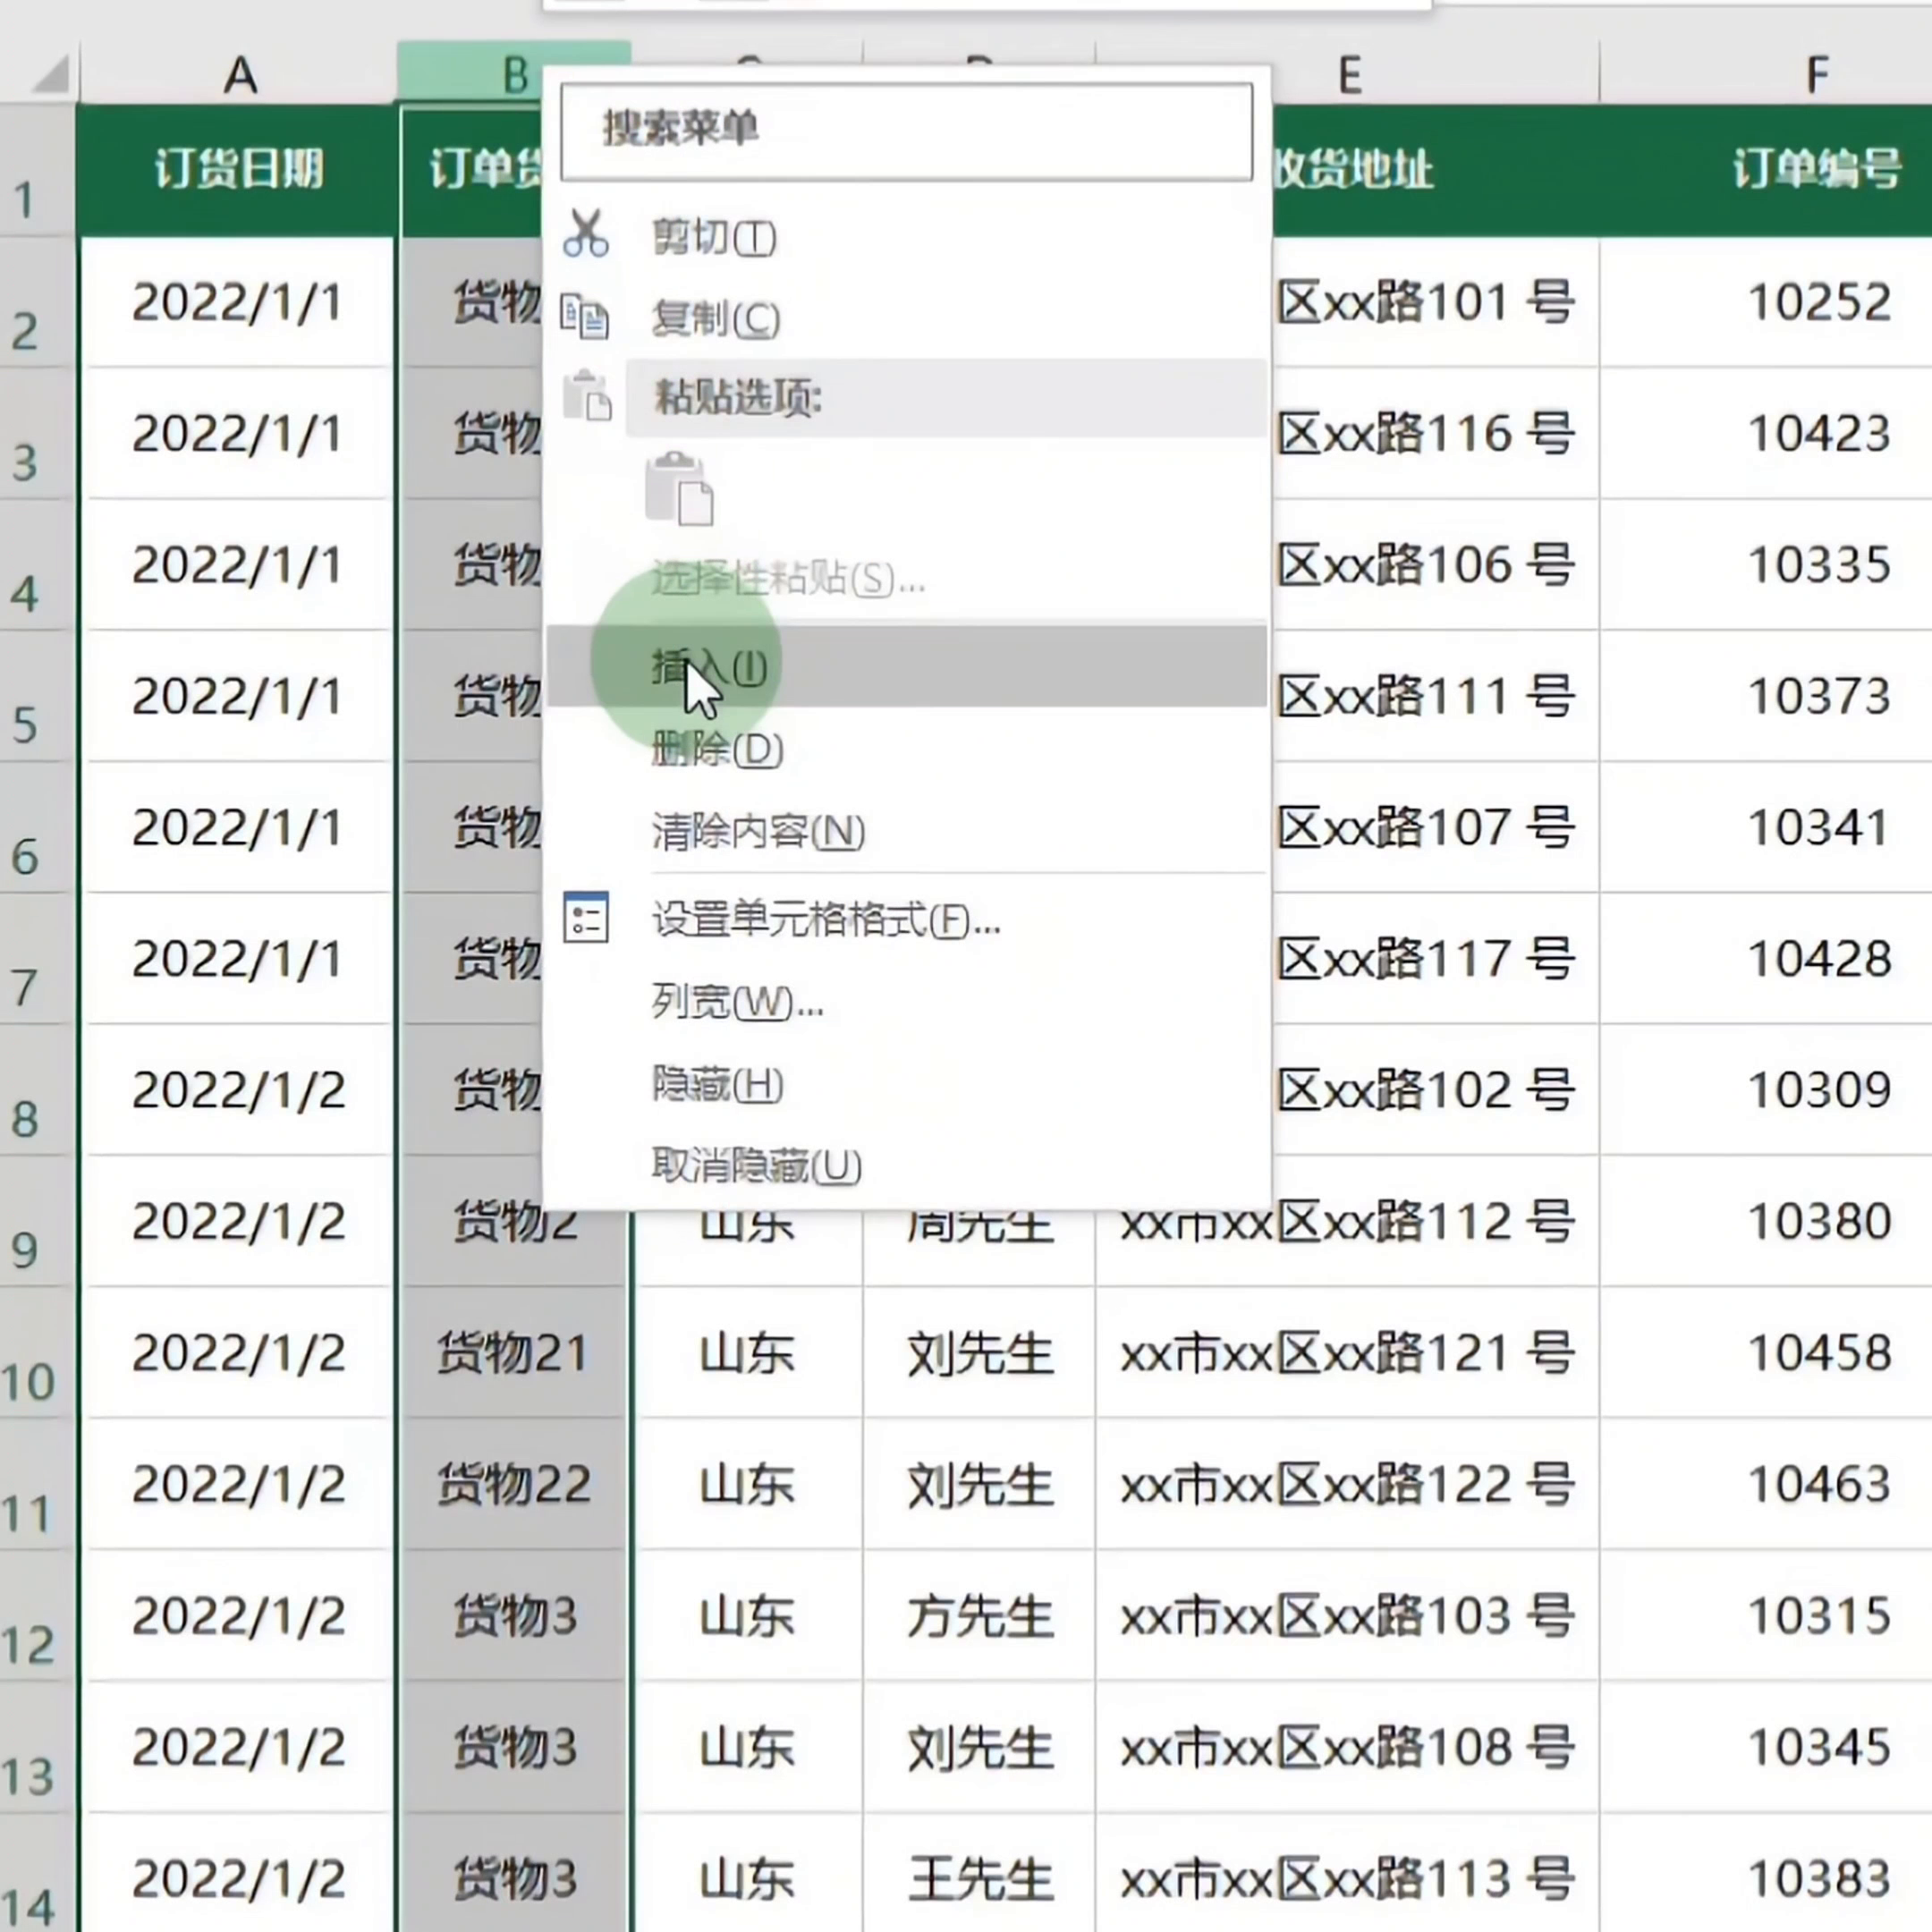This screenshot has height=1932, width=1932.
Task: Select the cell showing 2022/1/2 in row 14
Action: coord(238,1878)
